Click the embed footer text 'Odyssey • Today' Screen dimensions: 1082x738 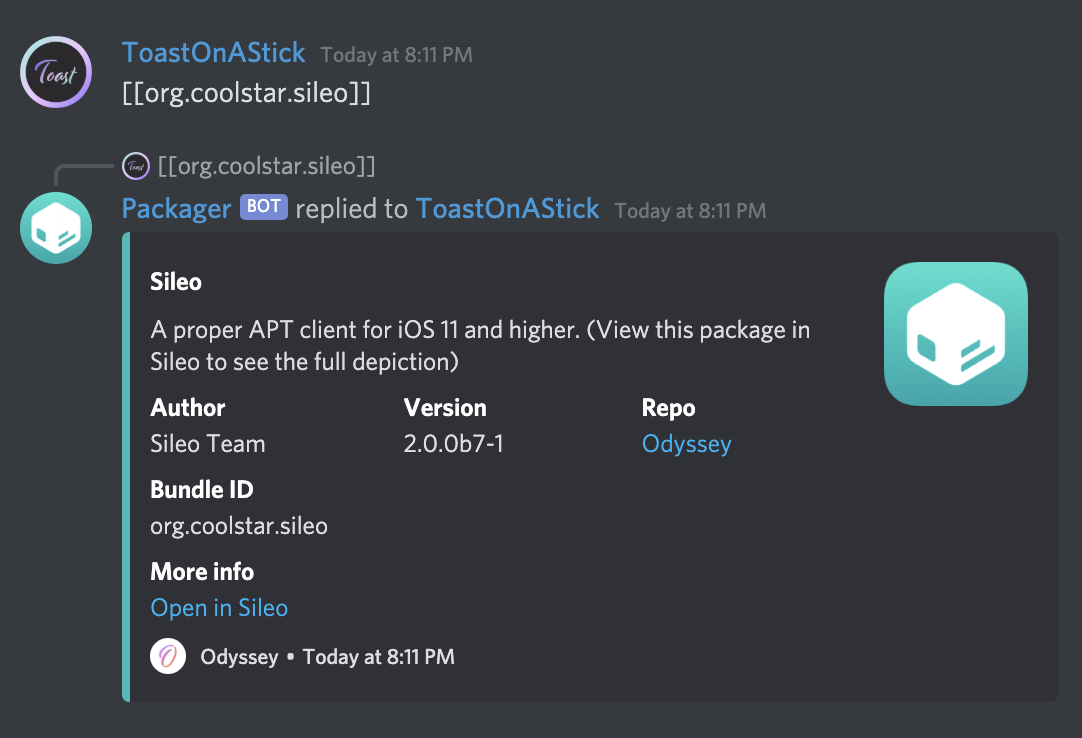[x=327, y=657]
